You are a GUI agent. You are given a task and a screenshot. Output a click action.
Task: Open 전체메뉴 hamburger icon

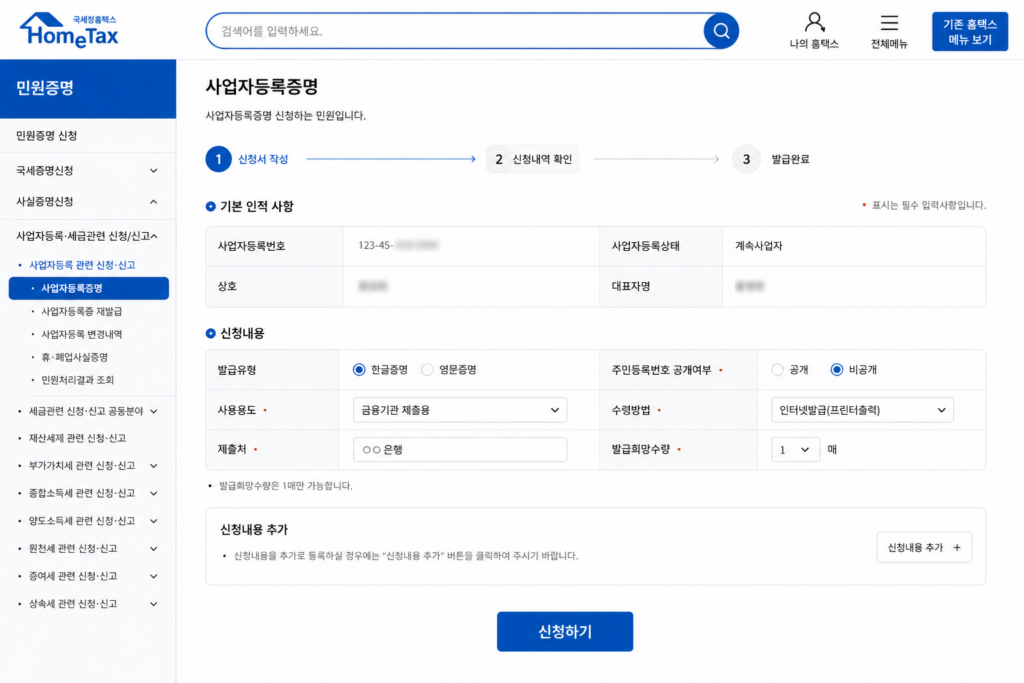(x=889, y=23)
